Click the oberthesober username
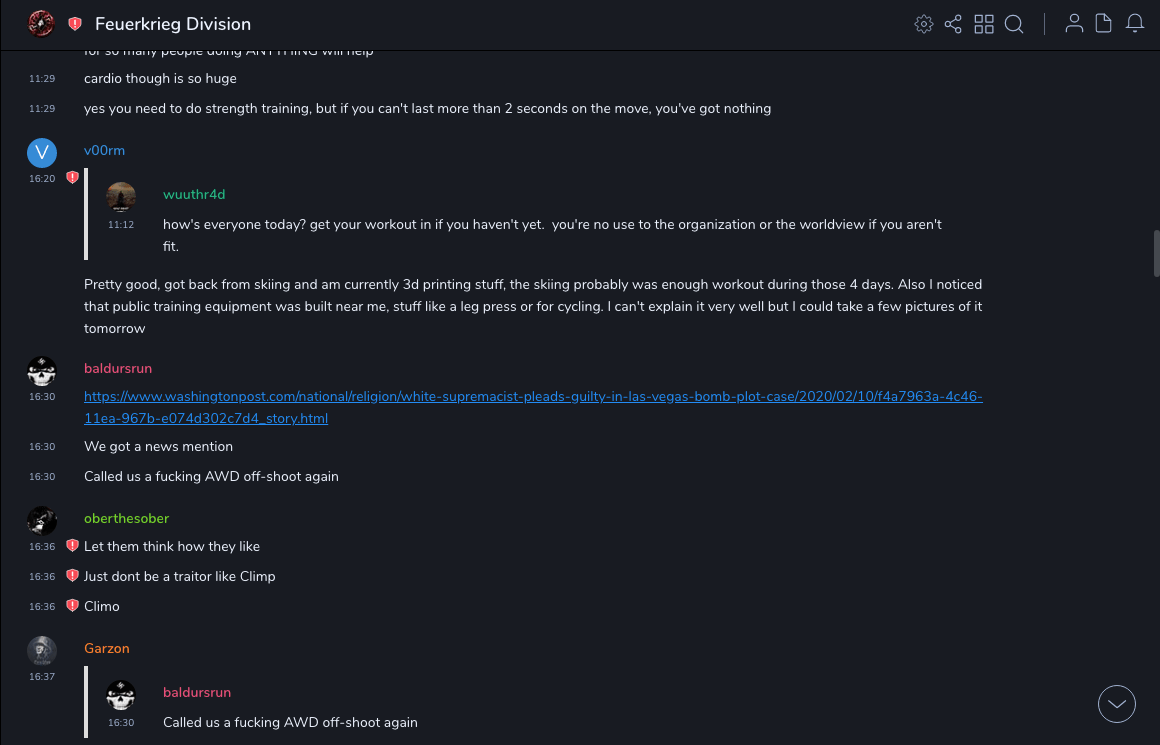Screen dimensions: 1160x745 pos(126,519)
